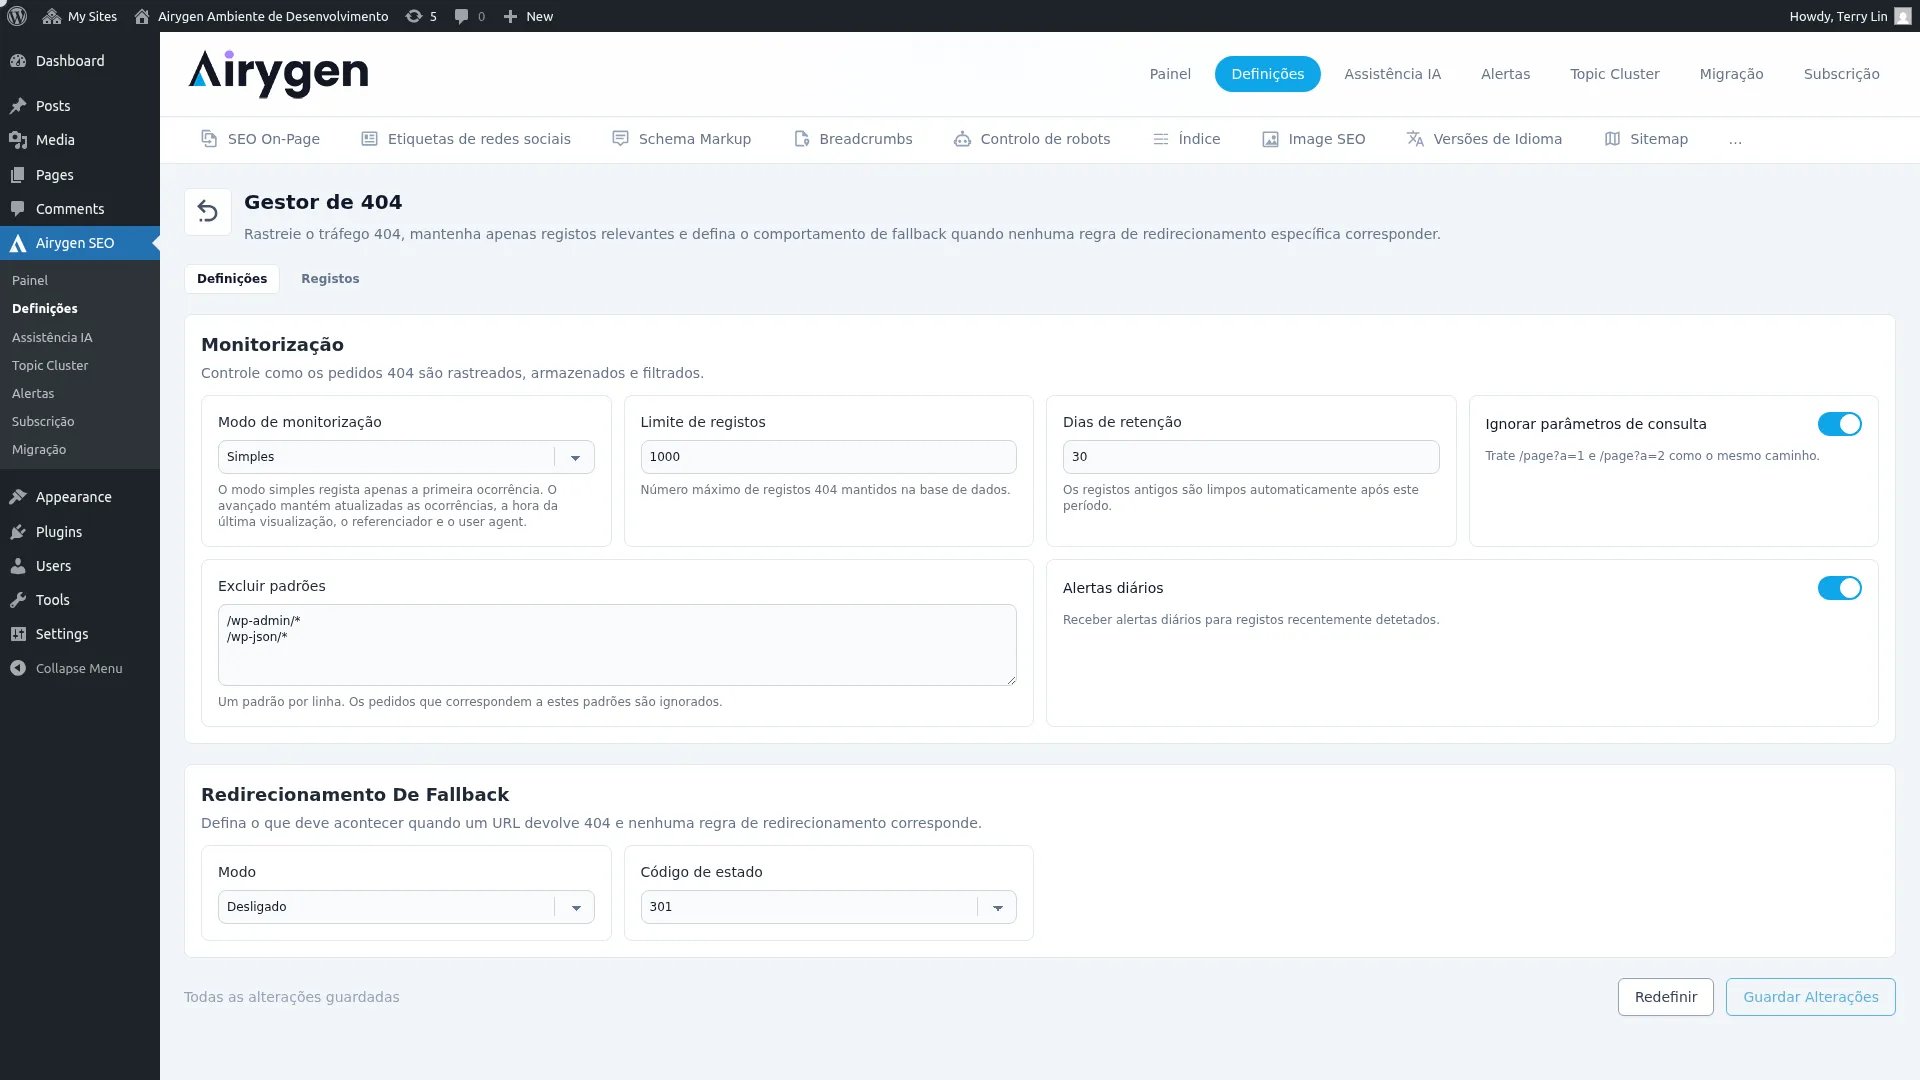Open My Sites network icon
Viewport: 1920px width, 1080px height.
52,16
